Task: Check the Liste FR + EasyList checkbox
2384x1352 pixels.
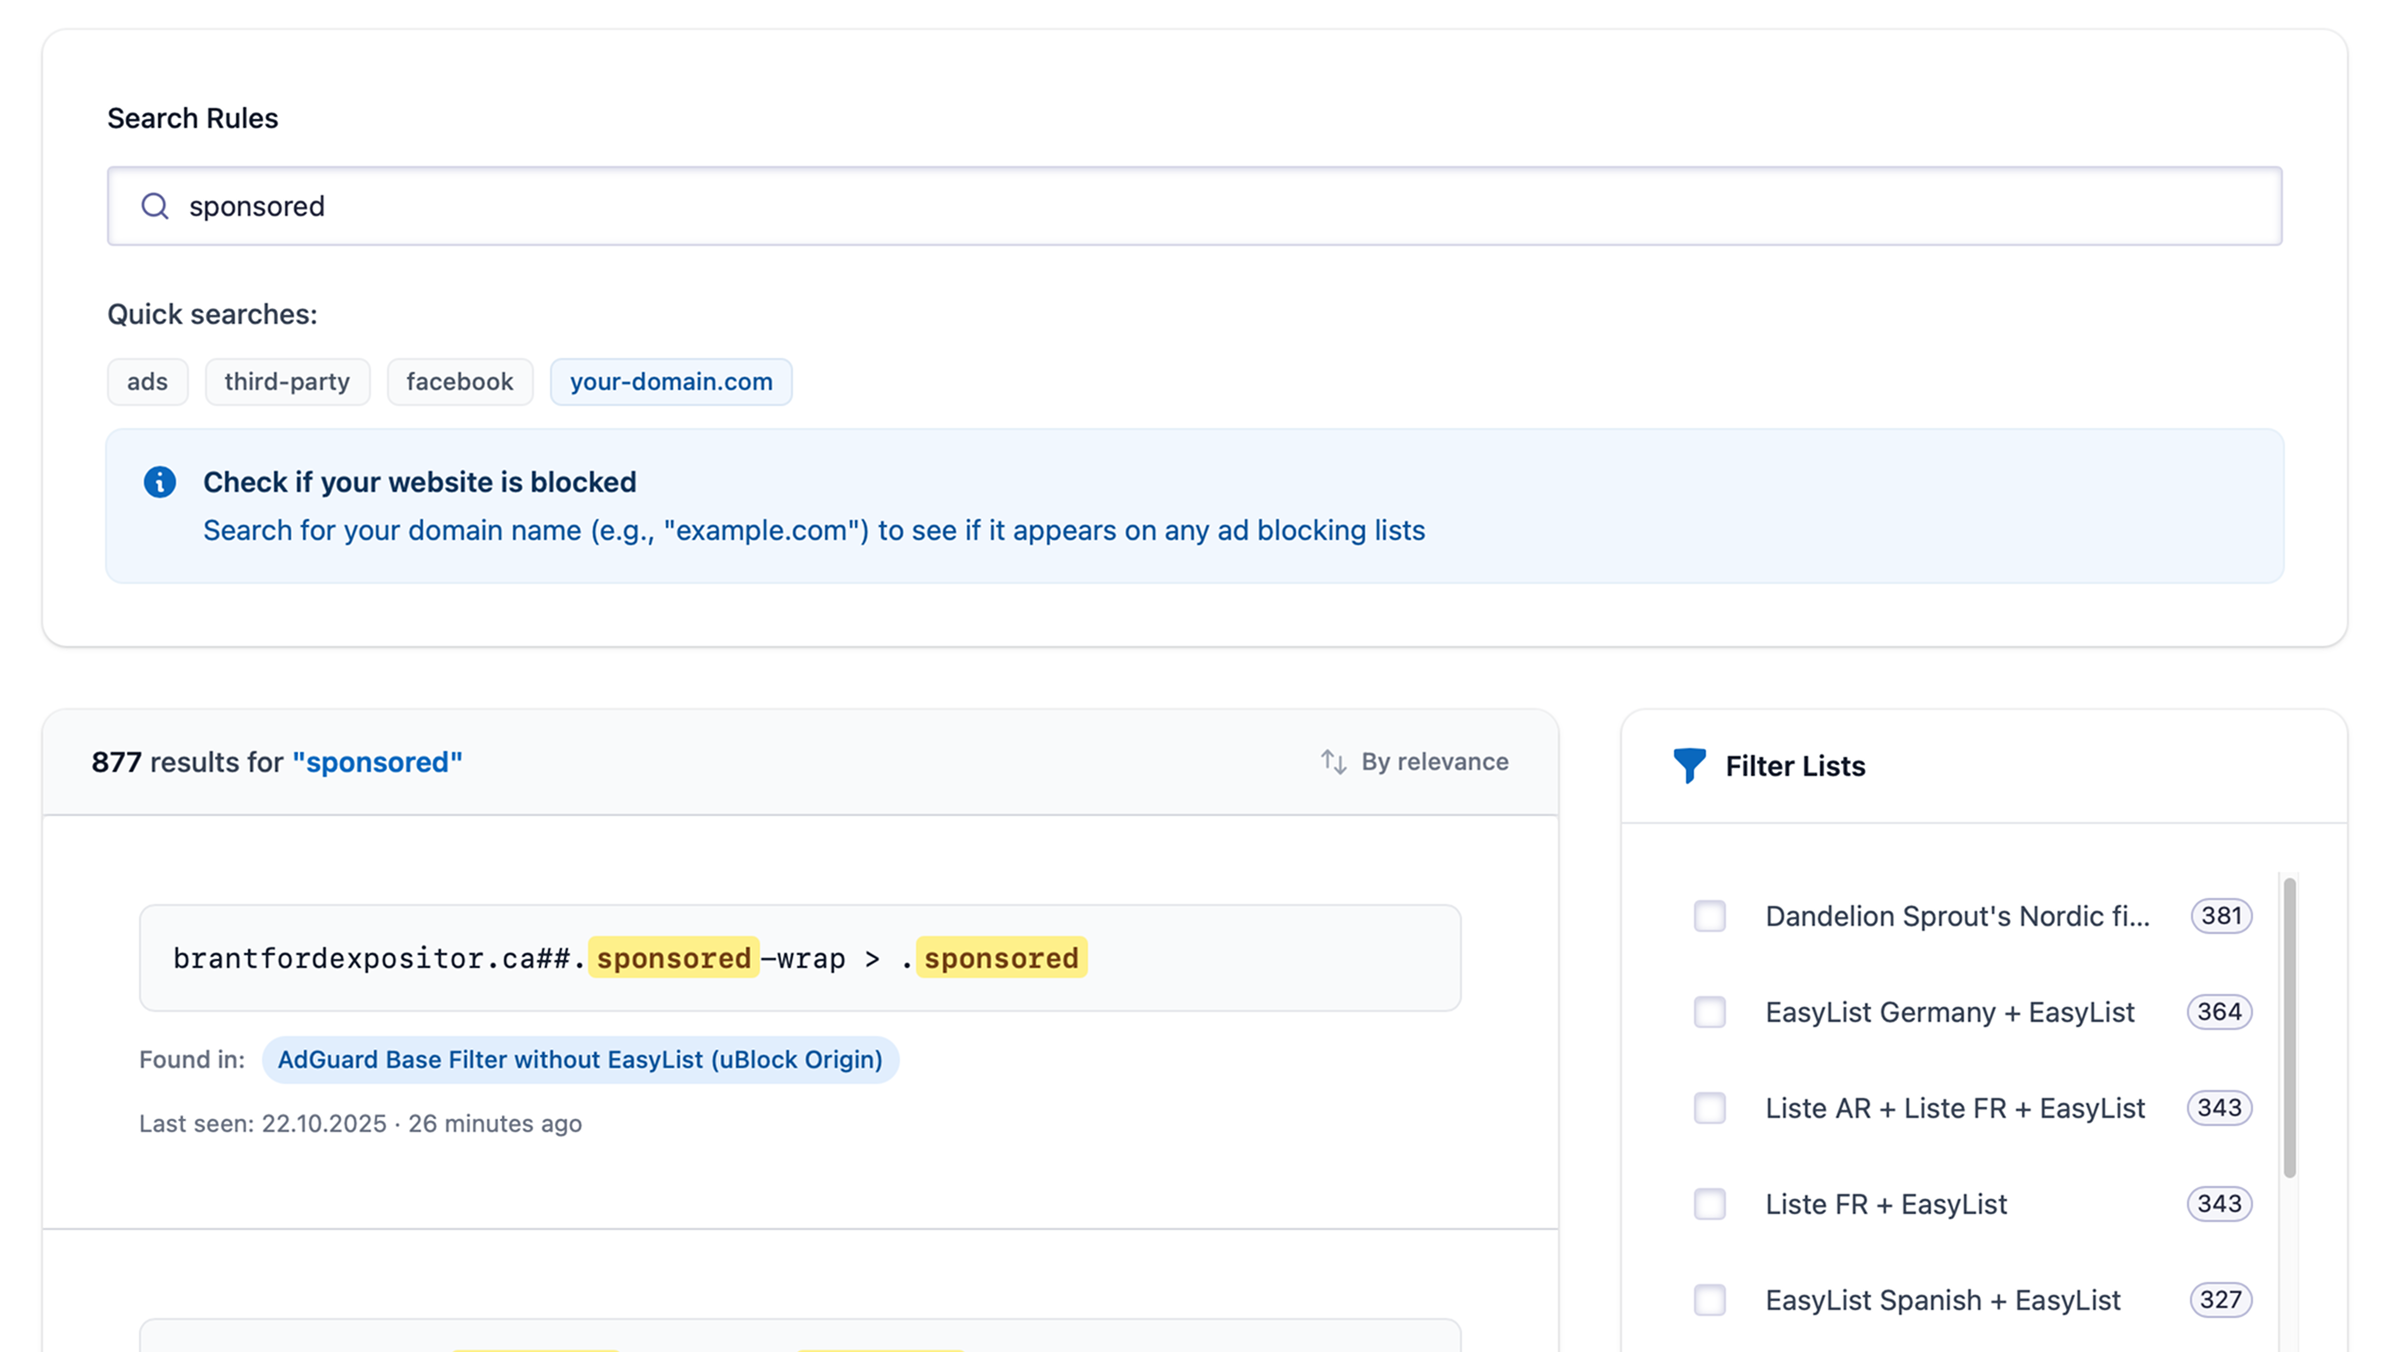Action: [1710, 1204]
